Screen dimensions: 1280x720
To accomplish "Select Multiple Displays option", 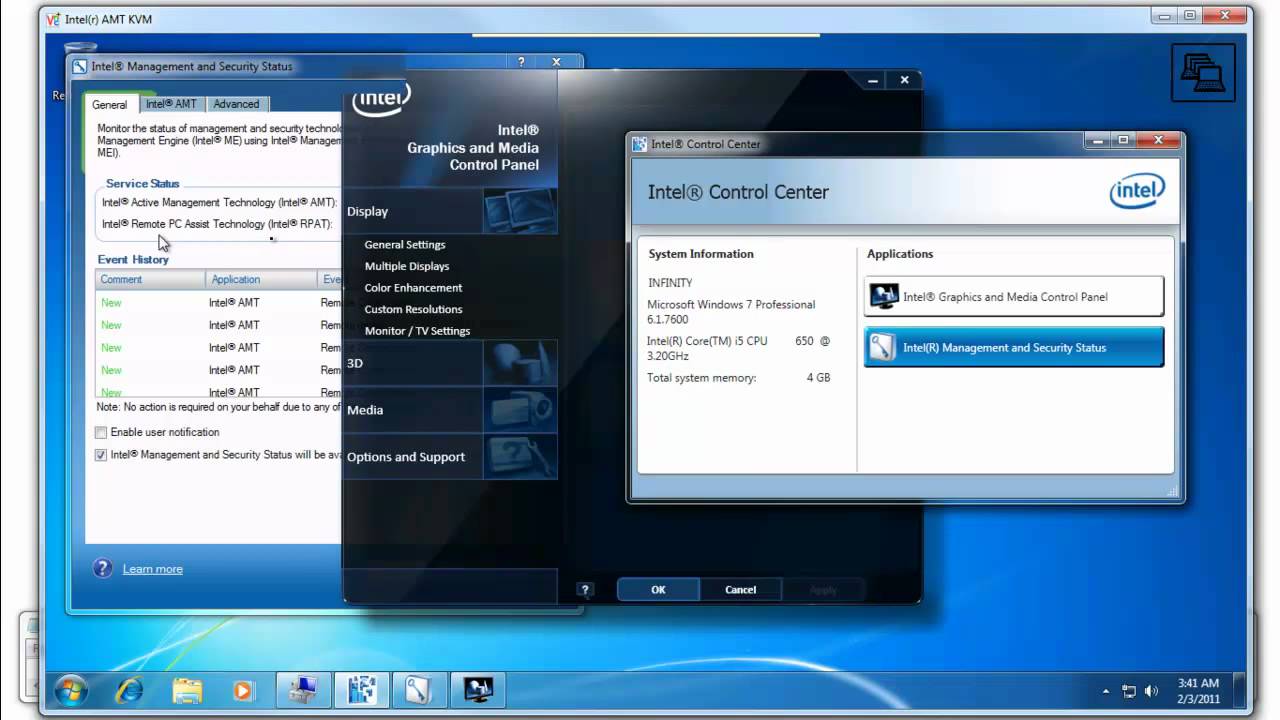I will tap(407, 266).
